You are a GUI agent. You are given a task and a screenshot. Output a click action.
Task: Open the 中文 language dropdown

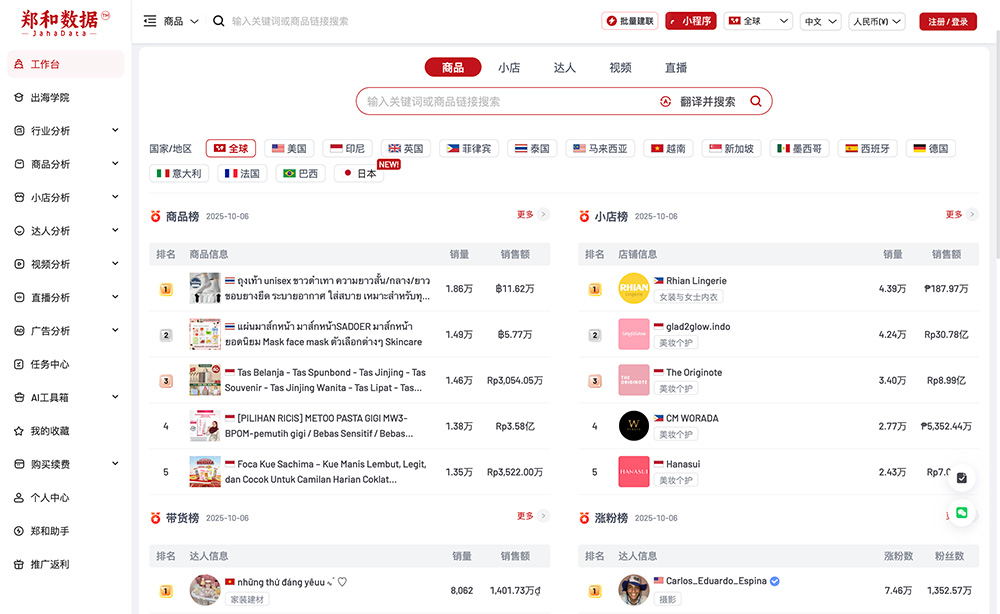tap(820, 21)
